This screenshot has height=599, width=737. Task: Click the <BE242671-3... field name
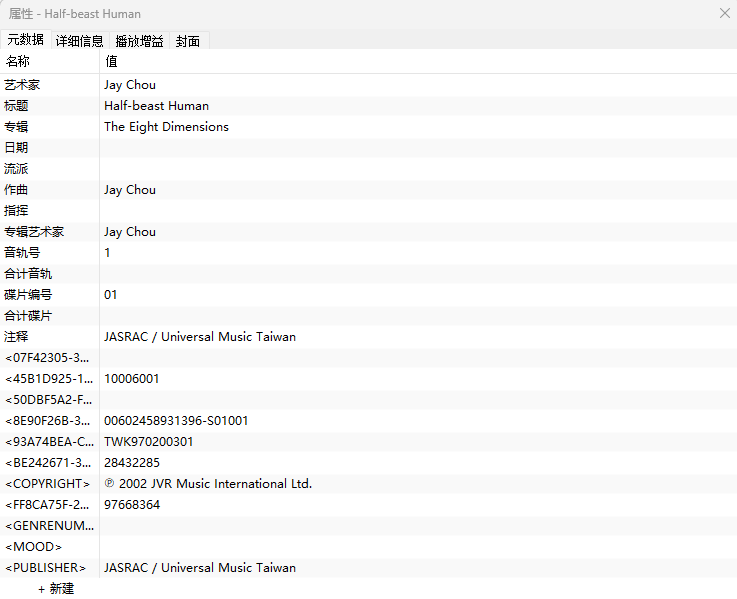click(48, 463)
